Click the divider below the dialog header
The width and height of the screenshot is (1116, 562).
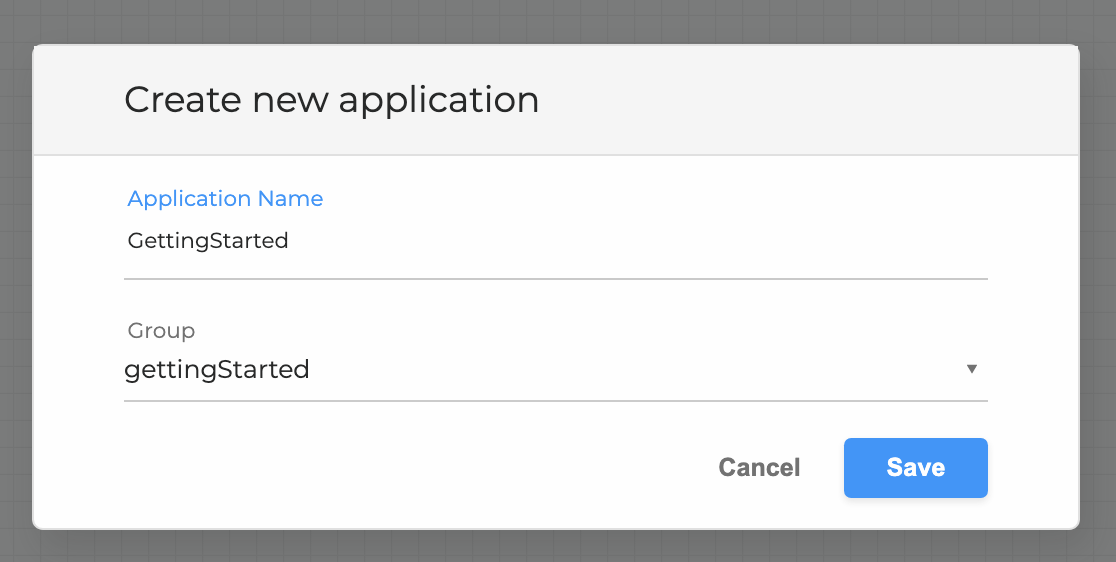pyautogui.click(x=555, y=154)
